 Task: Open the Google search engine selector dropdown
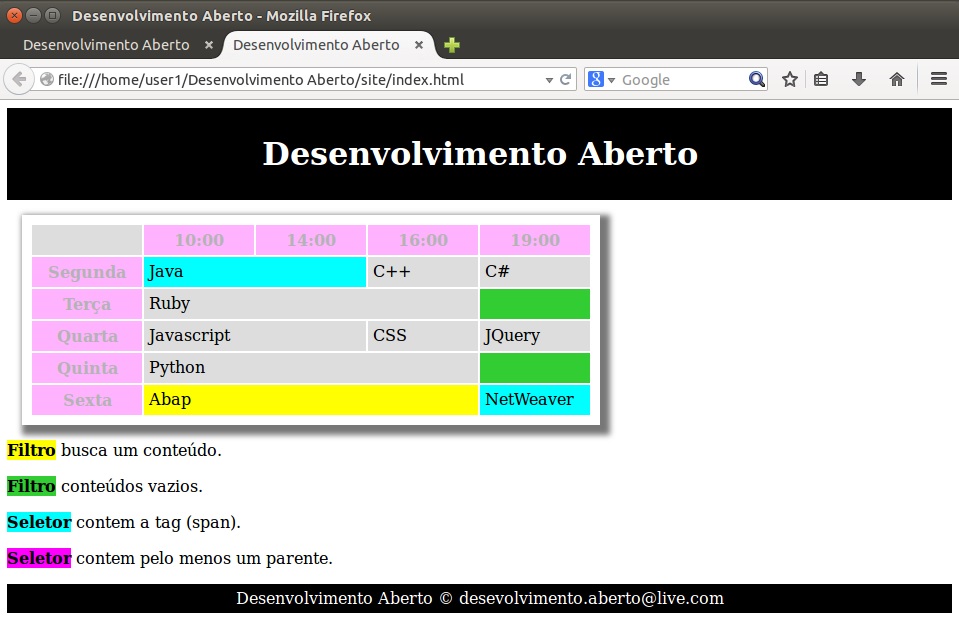pos(602,80)
